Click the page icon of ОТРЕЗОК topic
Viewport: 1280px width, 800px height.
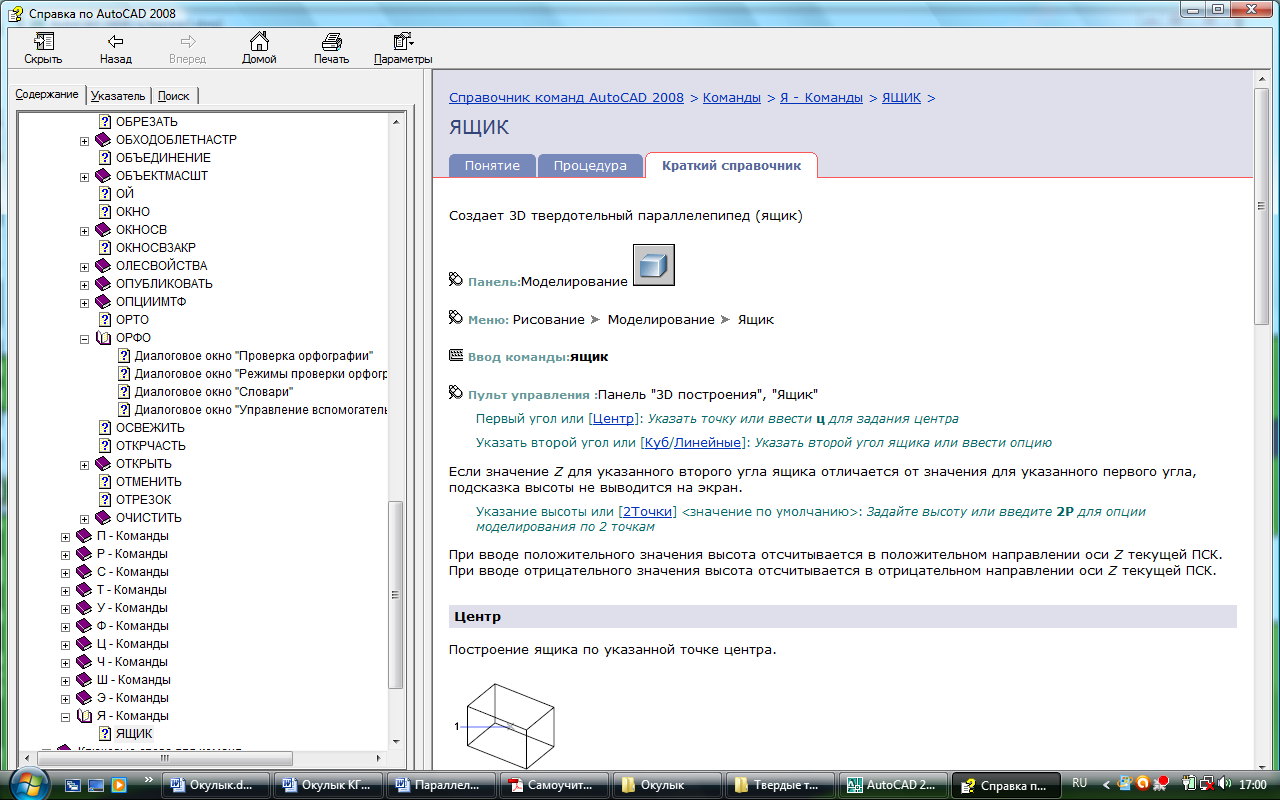point(105,500)
